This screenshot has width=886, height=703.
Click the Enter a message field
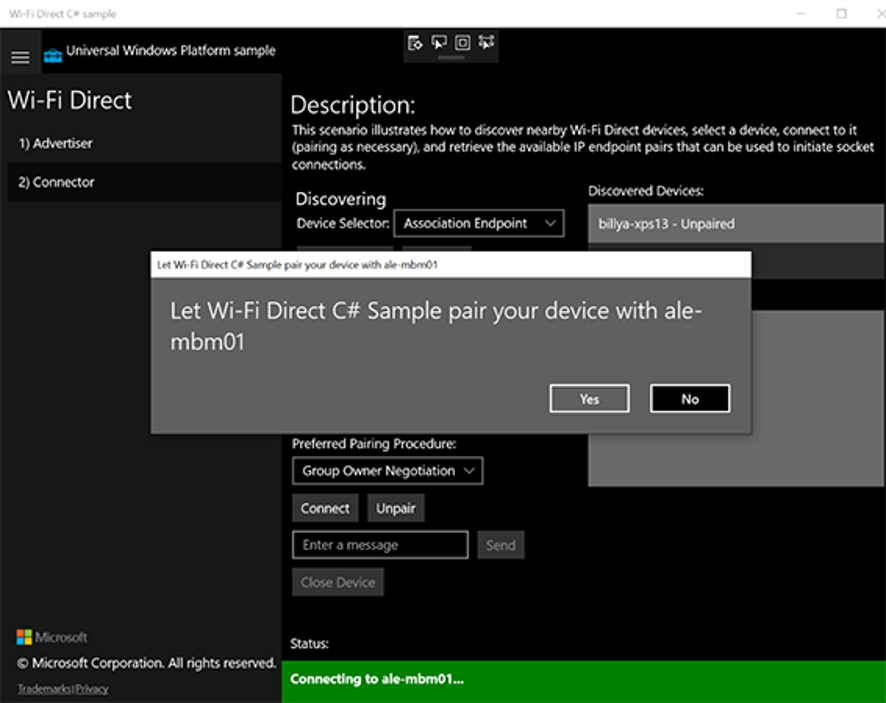tap(380, 545)
